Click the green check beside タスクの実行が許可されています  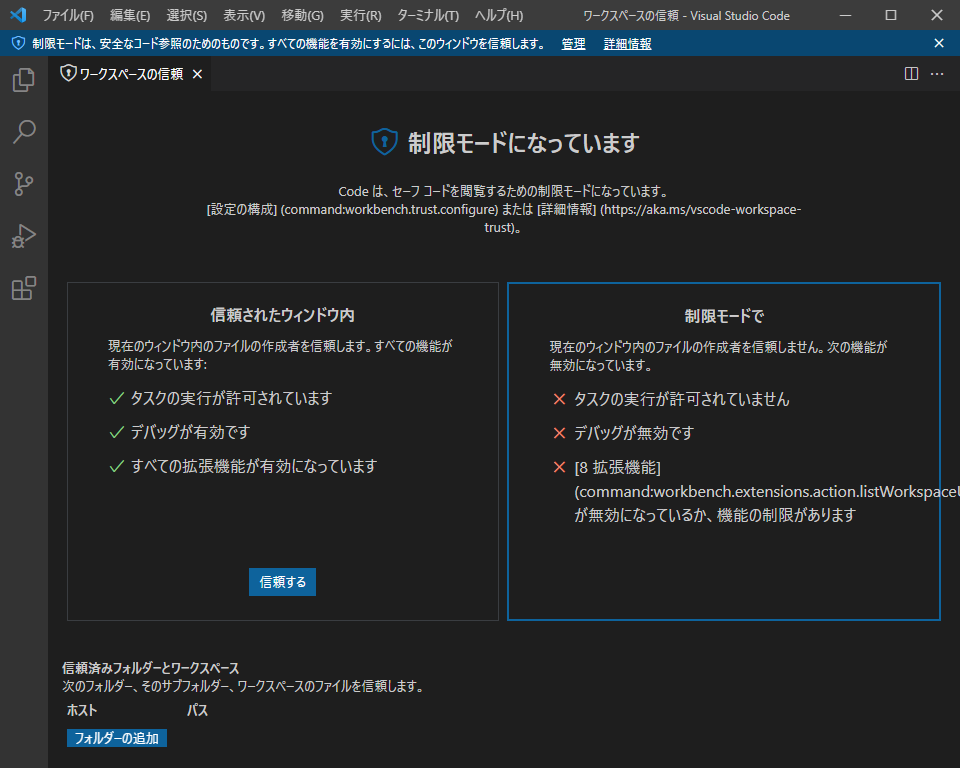tap(116, 399)
